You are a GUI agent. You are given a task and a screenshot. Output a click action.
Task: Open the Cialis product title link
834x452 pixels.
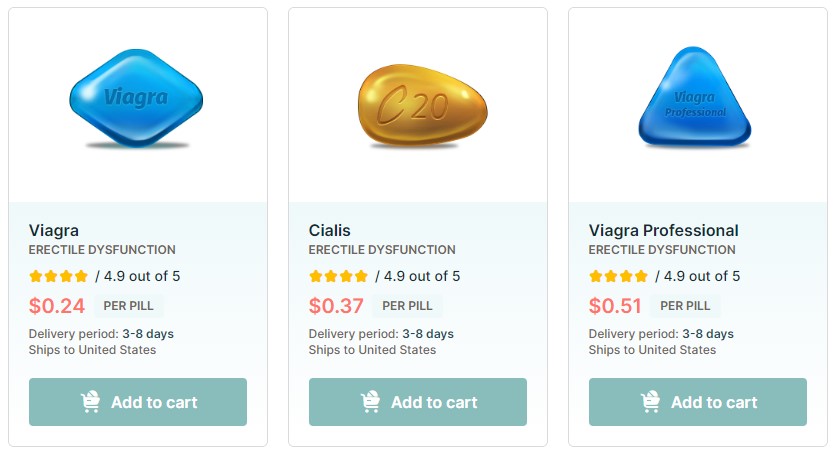click(330, 230)
